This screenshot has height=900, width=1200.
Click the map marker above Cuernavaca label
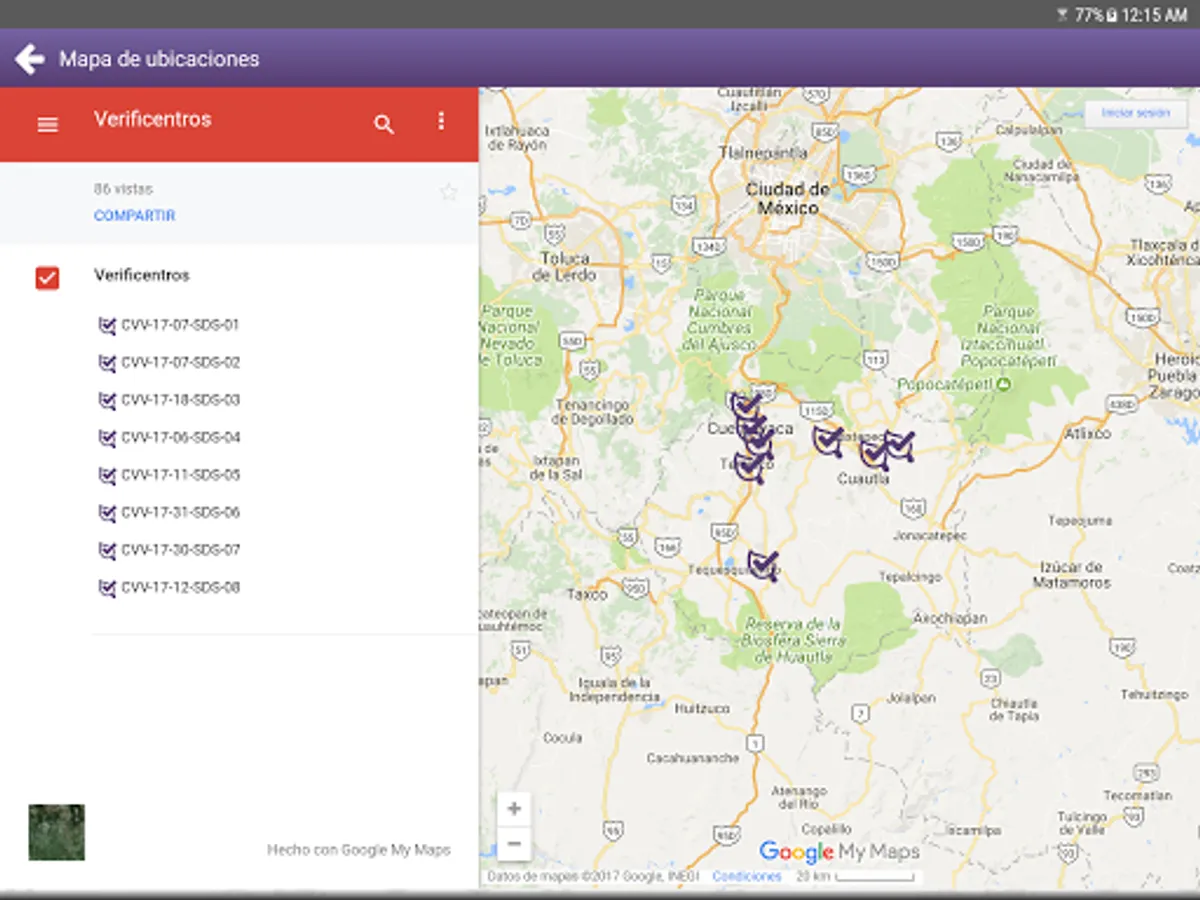(745, 406)
